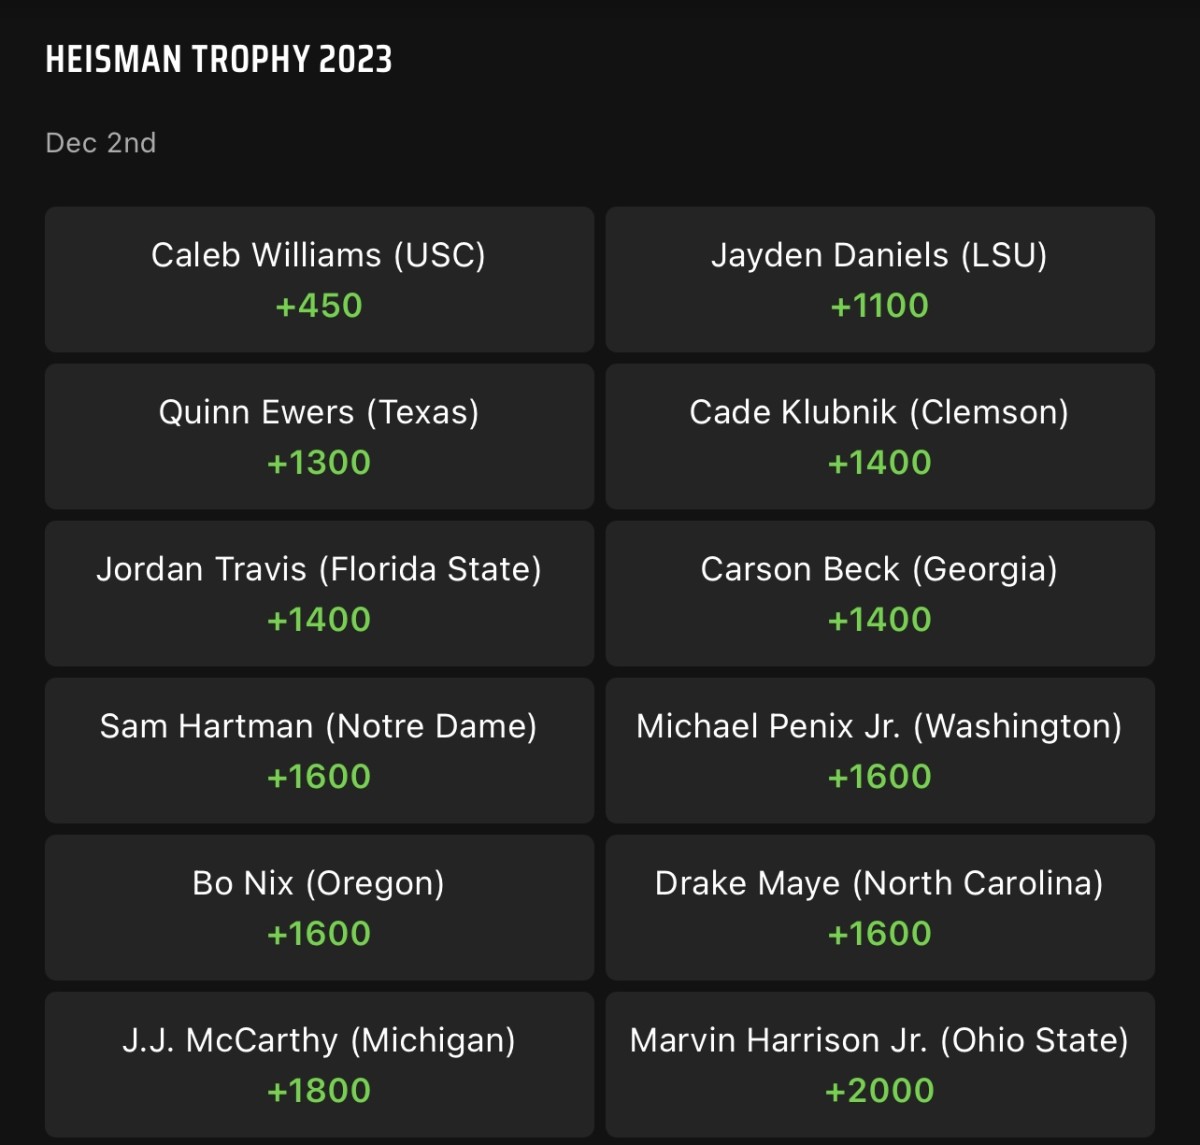
Task: Click Sam Hartman (Notre Dame) option
Action: [319, 750]
